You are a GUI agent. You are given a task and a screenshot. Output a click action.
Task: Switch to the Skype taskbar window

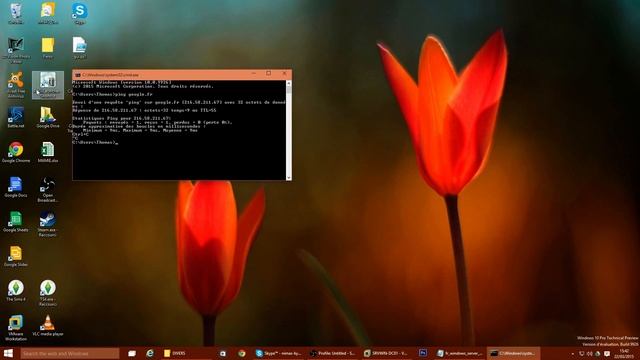tap(278, 353)
